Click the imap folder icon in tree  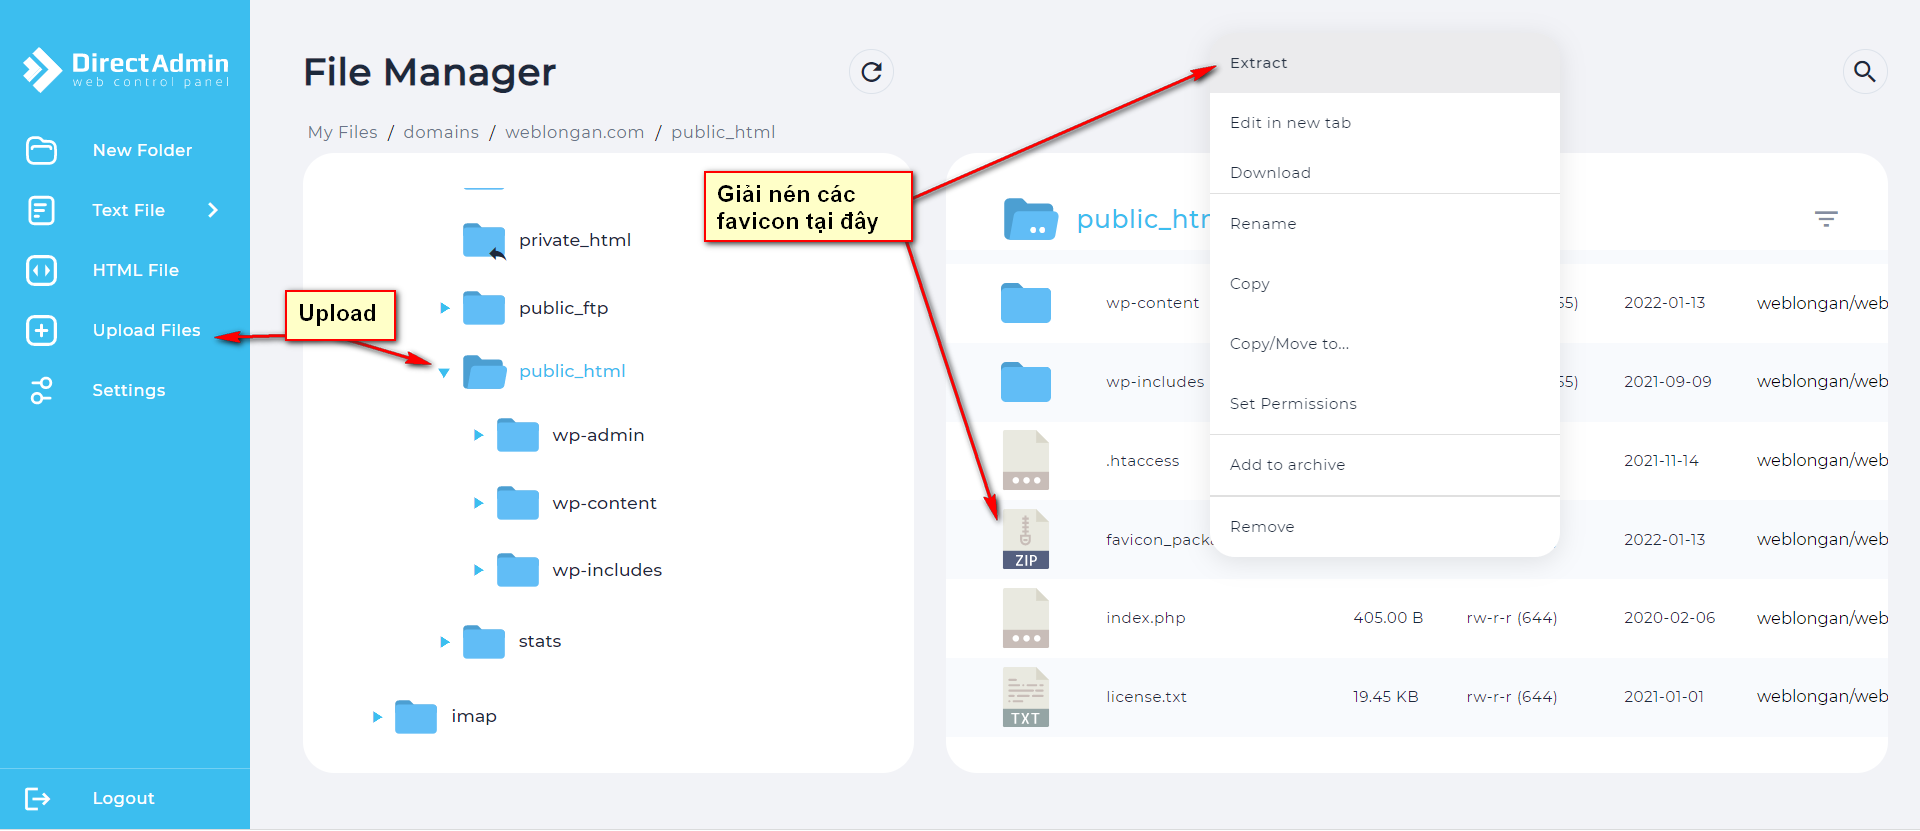point(416,716)
